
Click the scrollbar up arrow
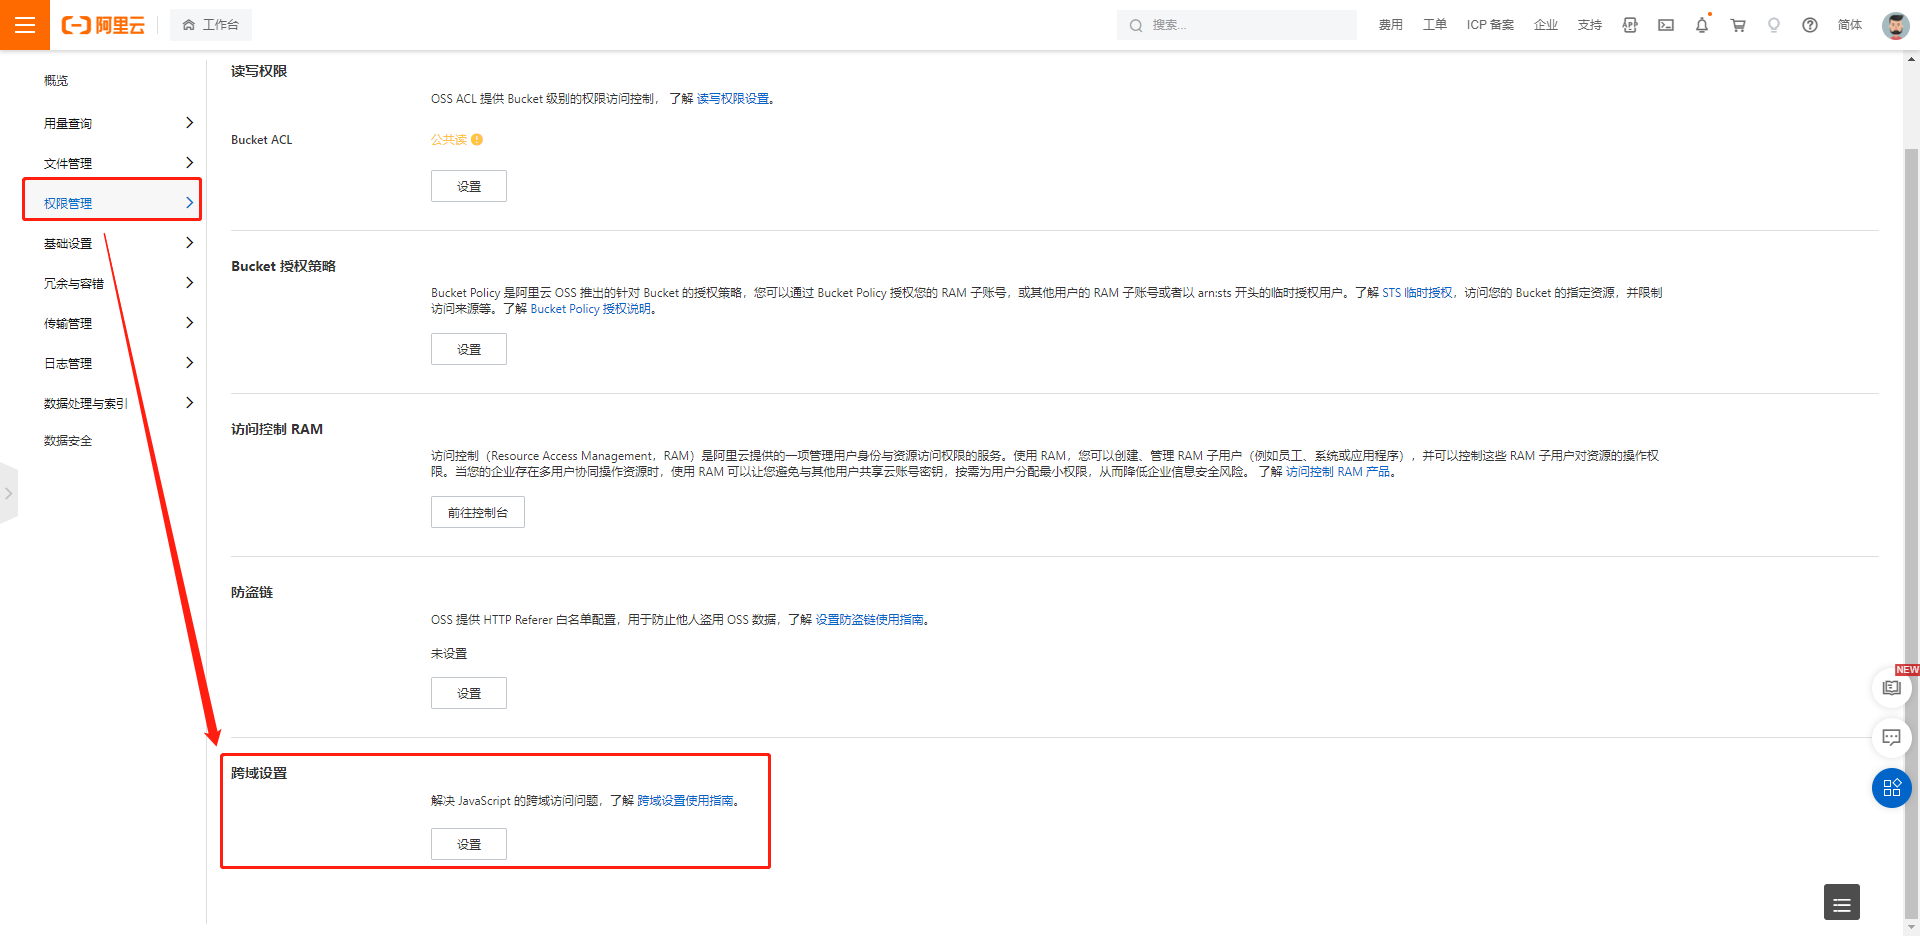coord(1911,59)
